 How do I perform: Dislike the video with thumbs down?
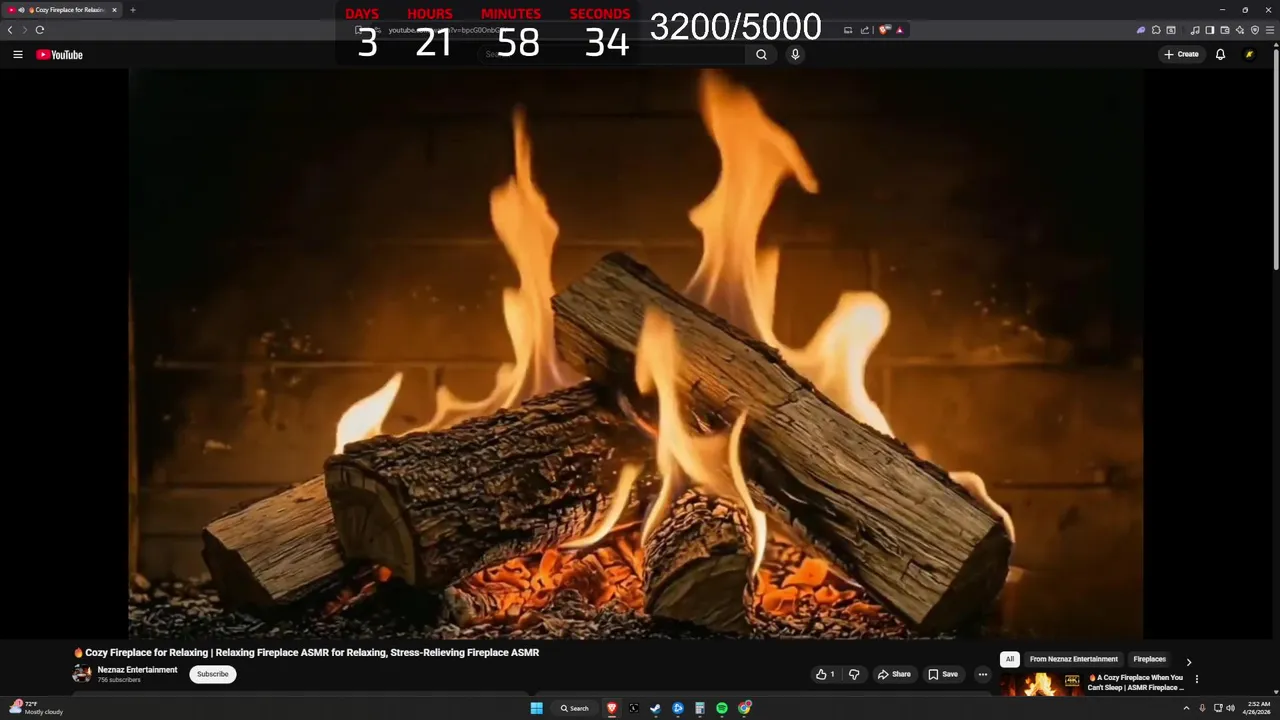(854, 674)
